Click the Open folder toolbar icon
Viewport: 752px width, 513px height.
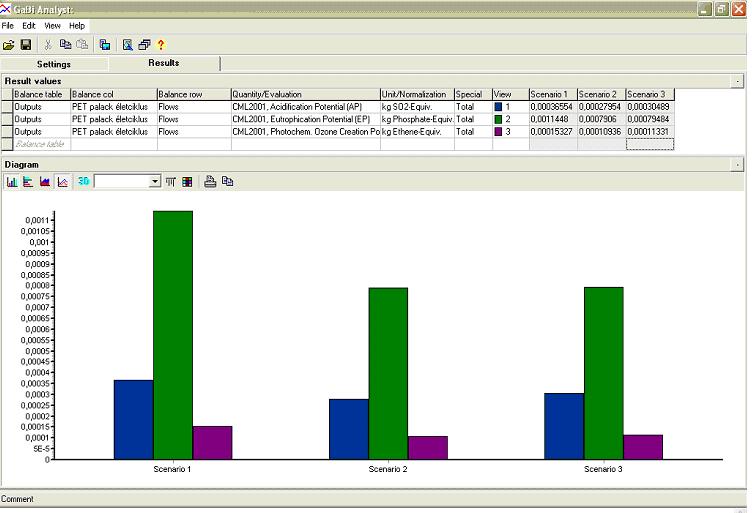click(x=8, y=45)
